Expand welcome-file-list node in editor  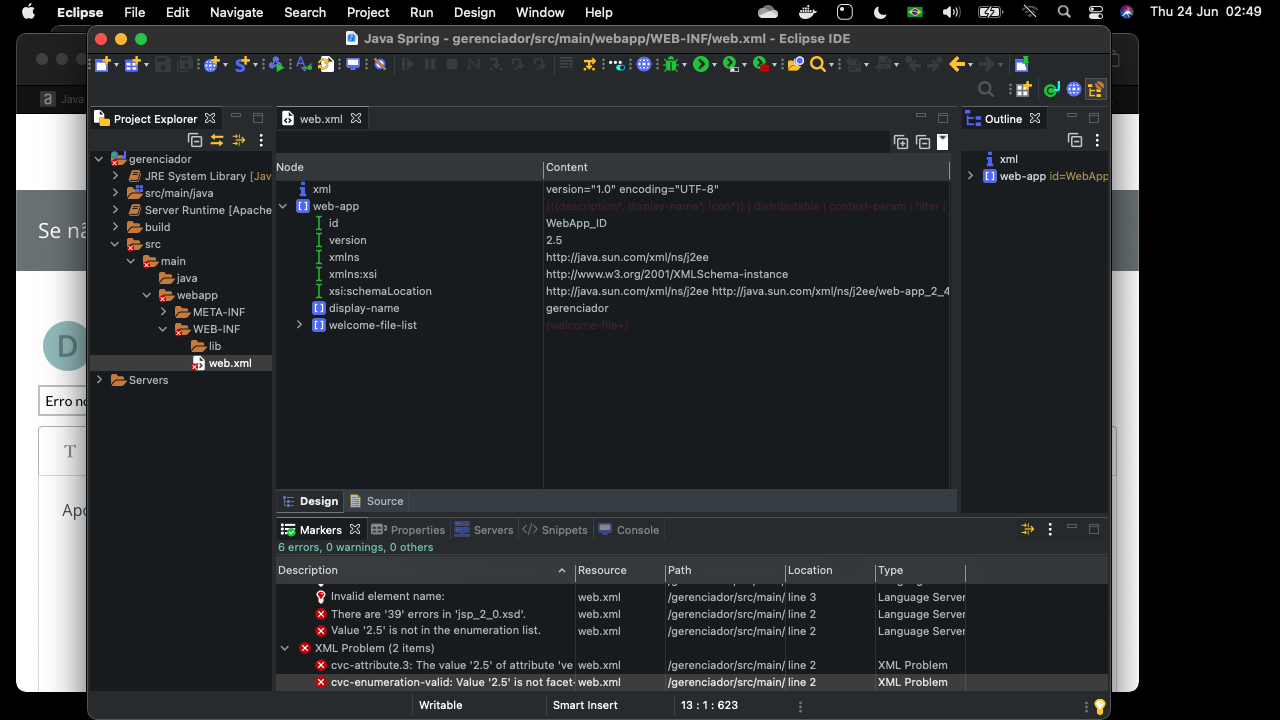[x=299, y=325]
